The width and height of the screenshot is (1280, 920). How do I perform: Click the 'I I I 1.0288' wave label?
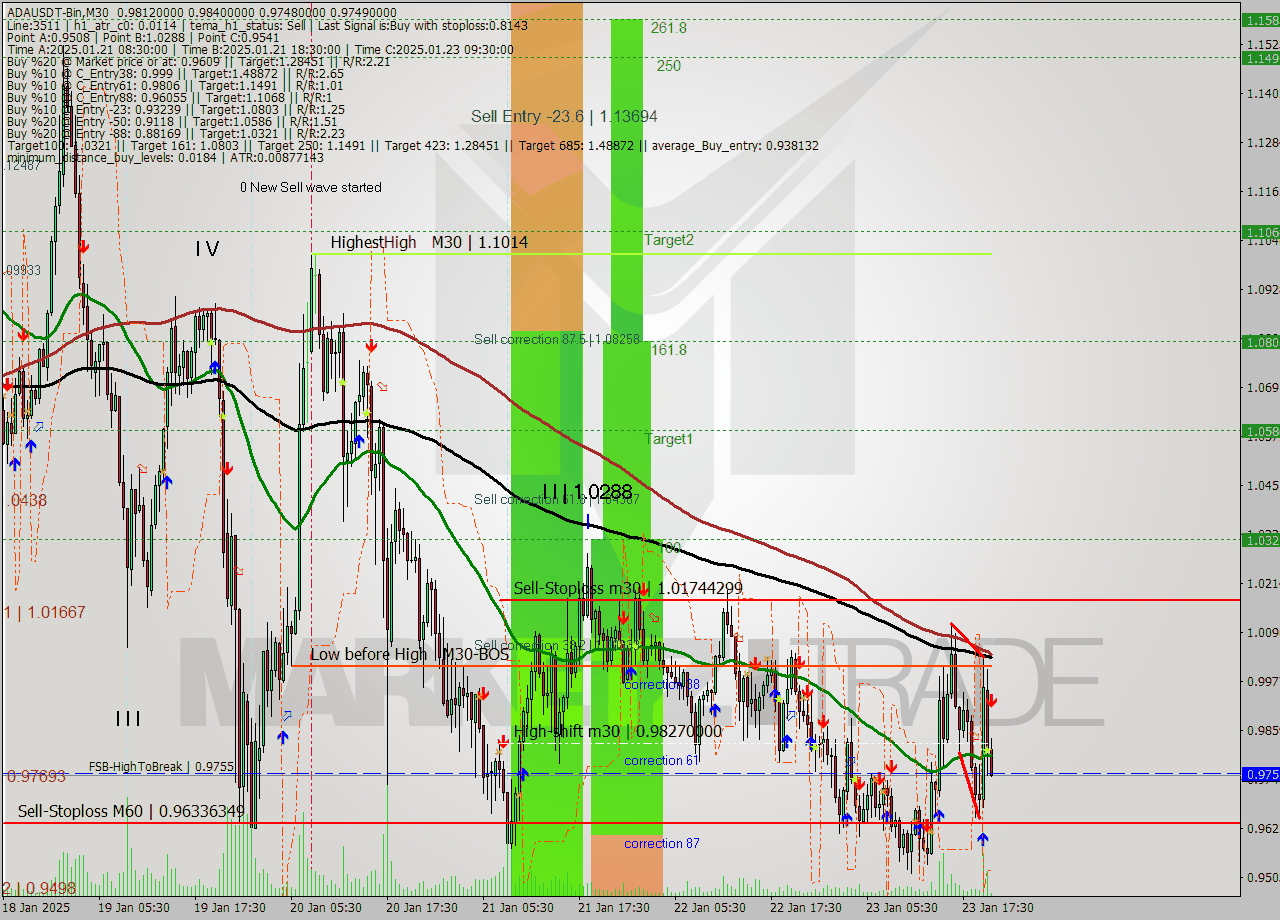click(588, 492)
